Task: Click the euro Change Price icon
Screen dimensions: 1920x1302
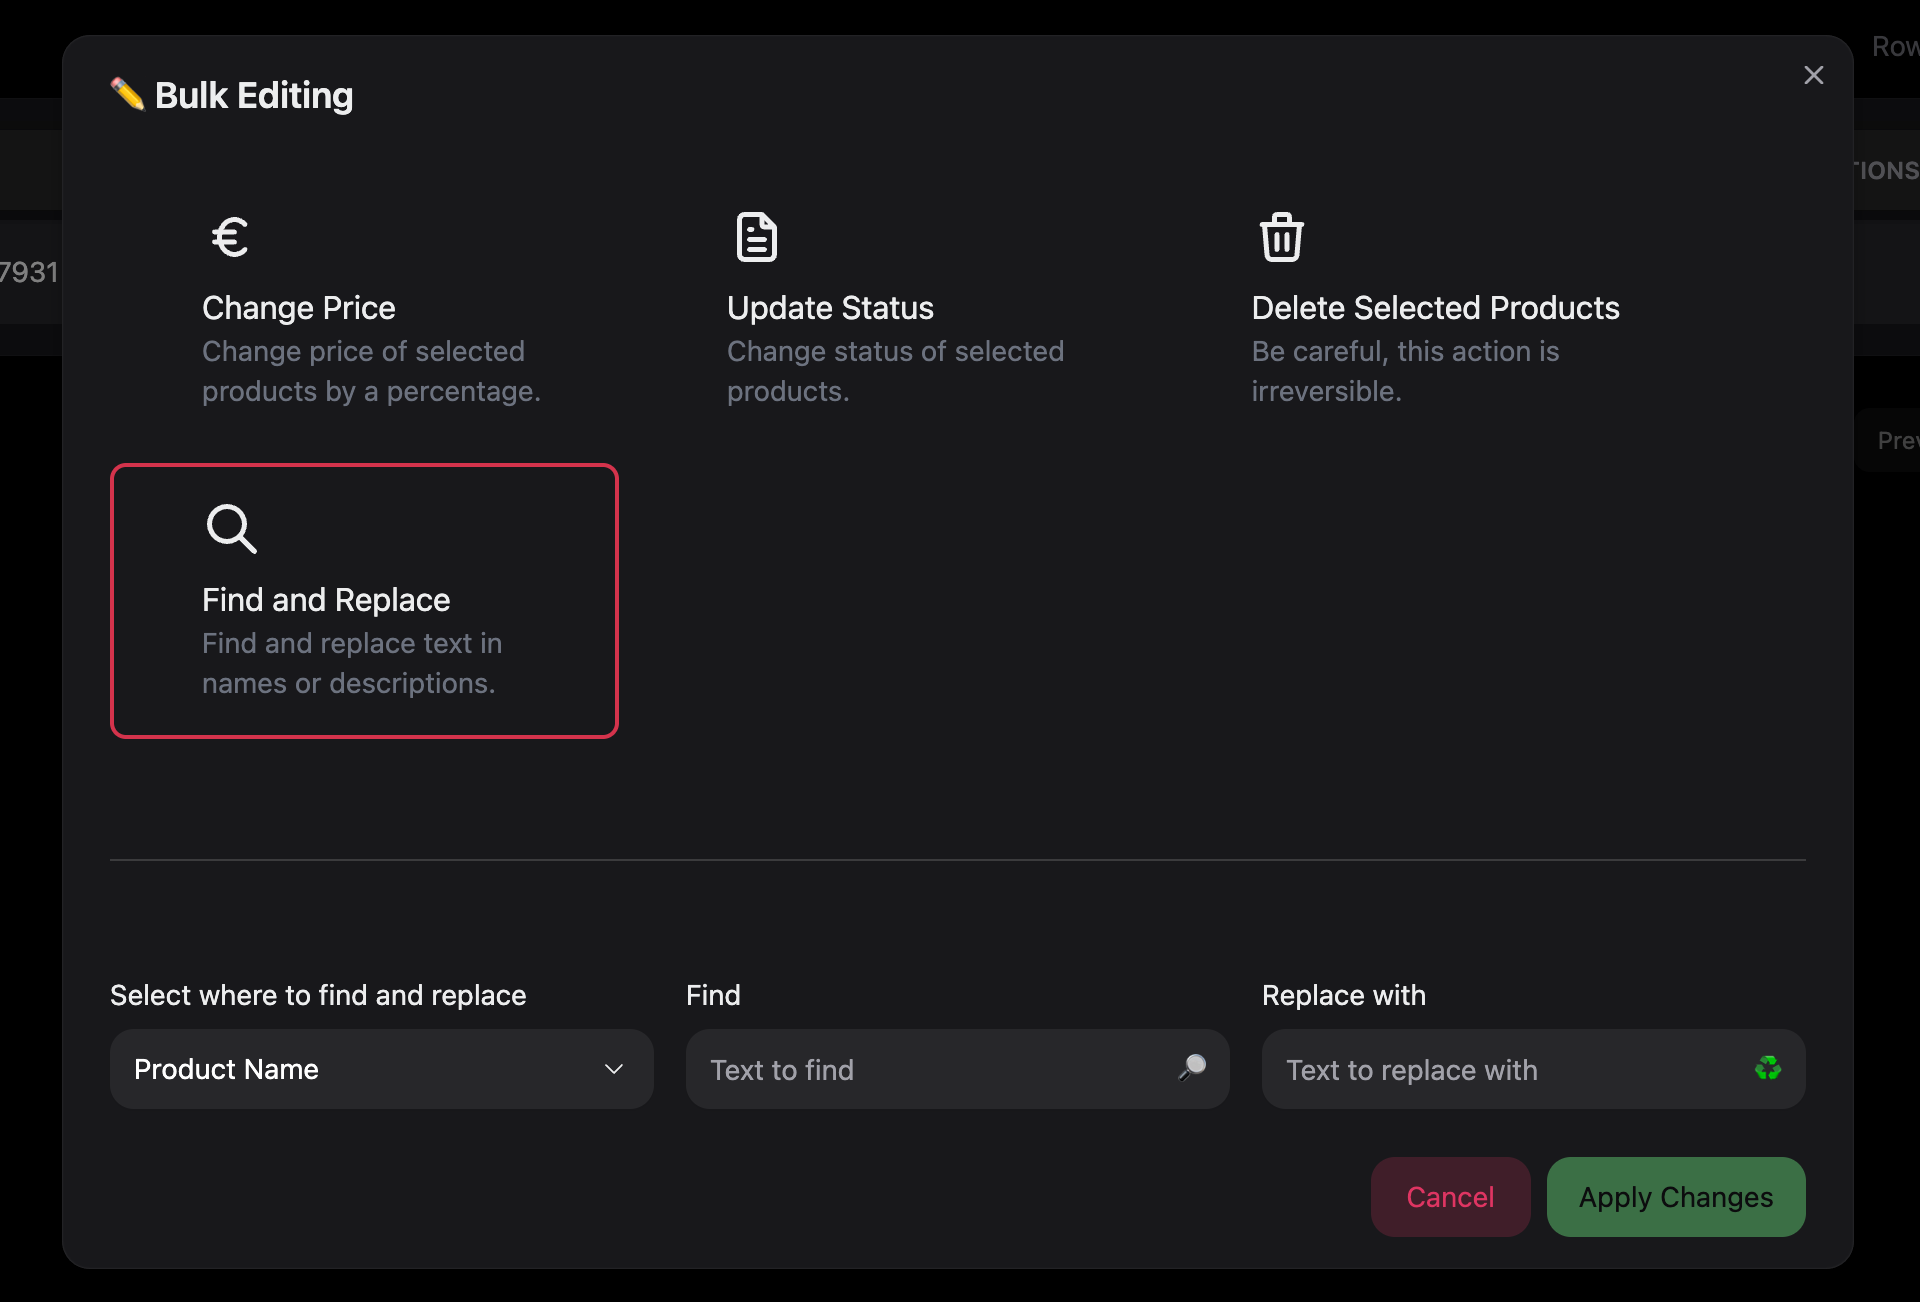Action: tap(230, 237)
